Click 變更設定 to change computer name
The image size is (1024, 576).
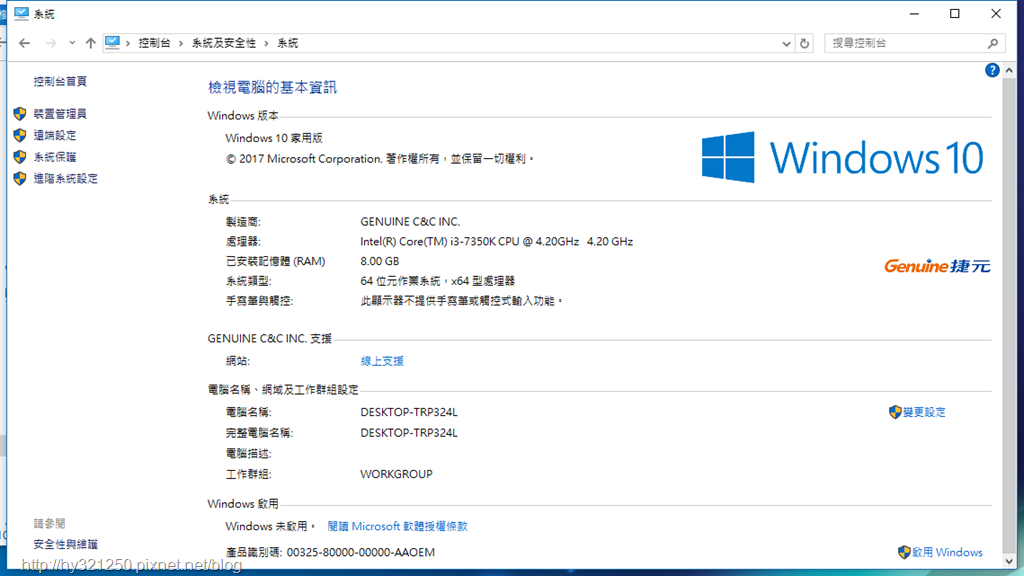tap(924, 412)
